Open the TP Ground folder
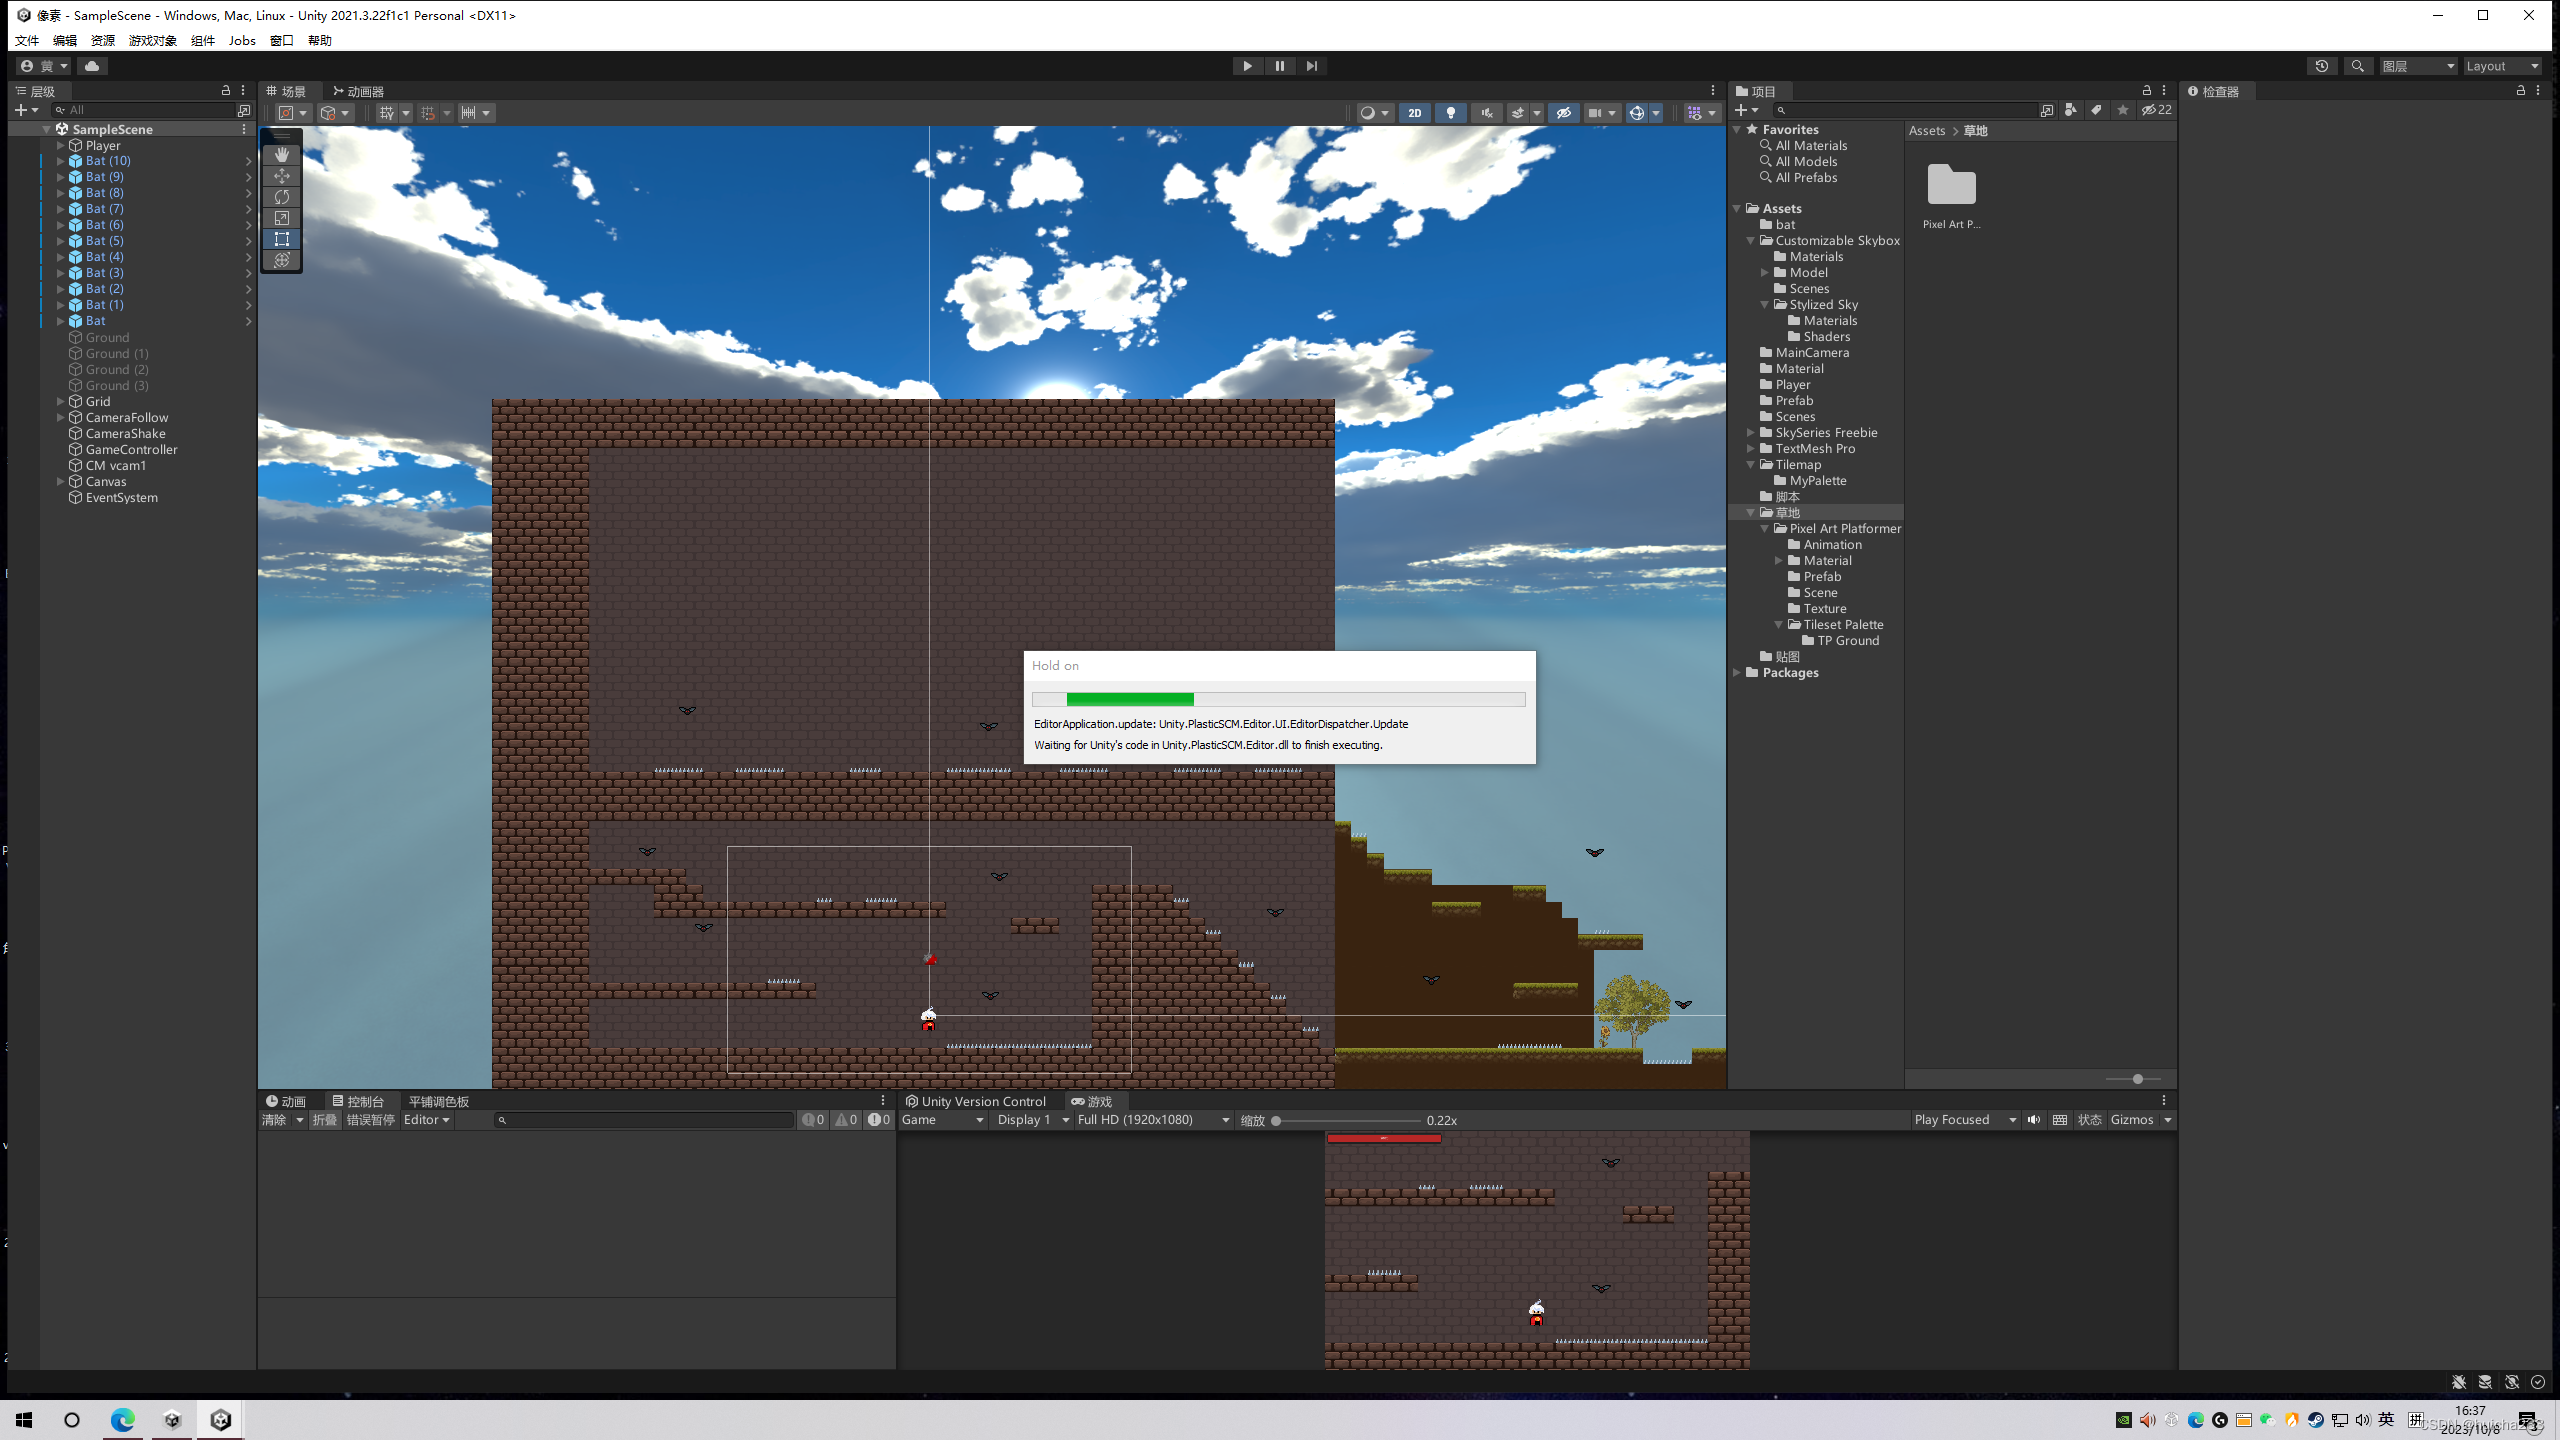 pos(1848,640)
